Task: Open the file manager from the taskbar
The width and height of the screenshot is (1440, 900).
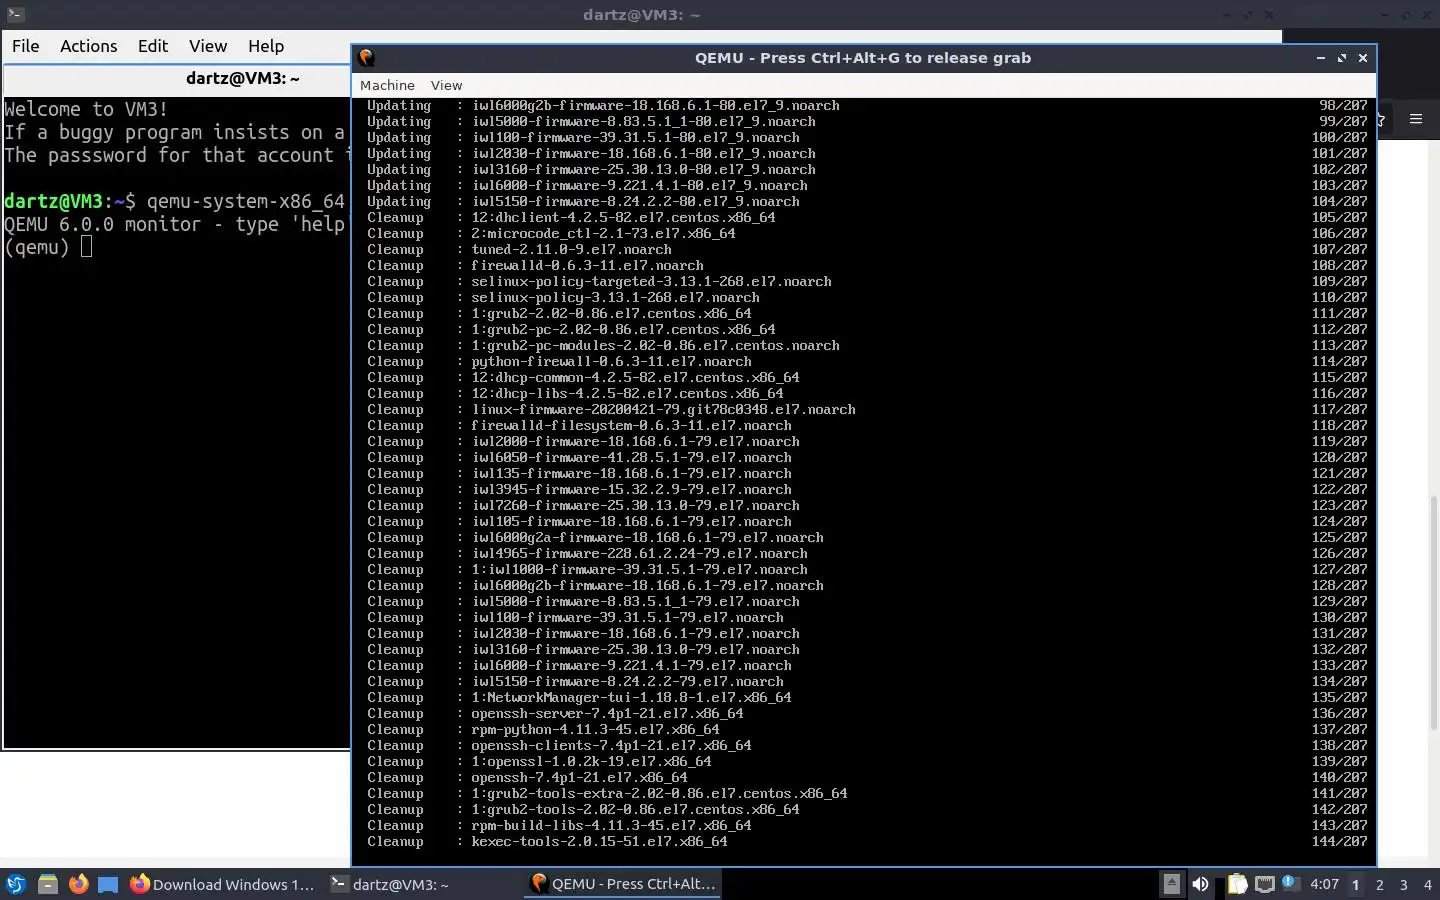Action: click(47, 884)
